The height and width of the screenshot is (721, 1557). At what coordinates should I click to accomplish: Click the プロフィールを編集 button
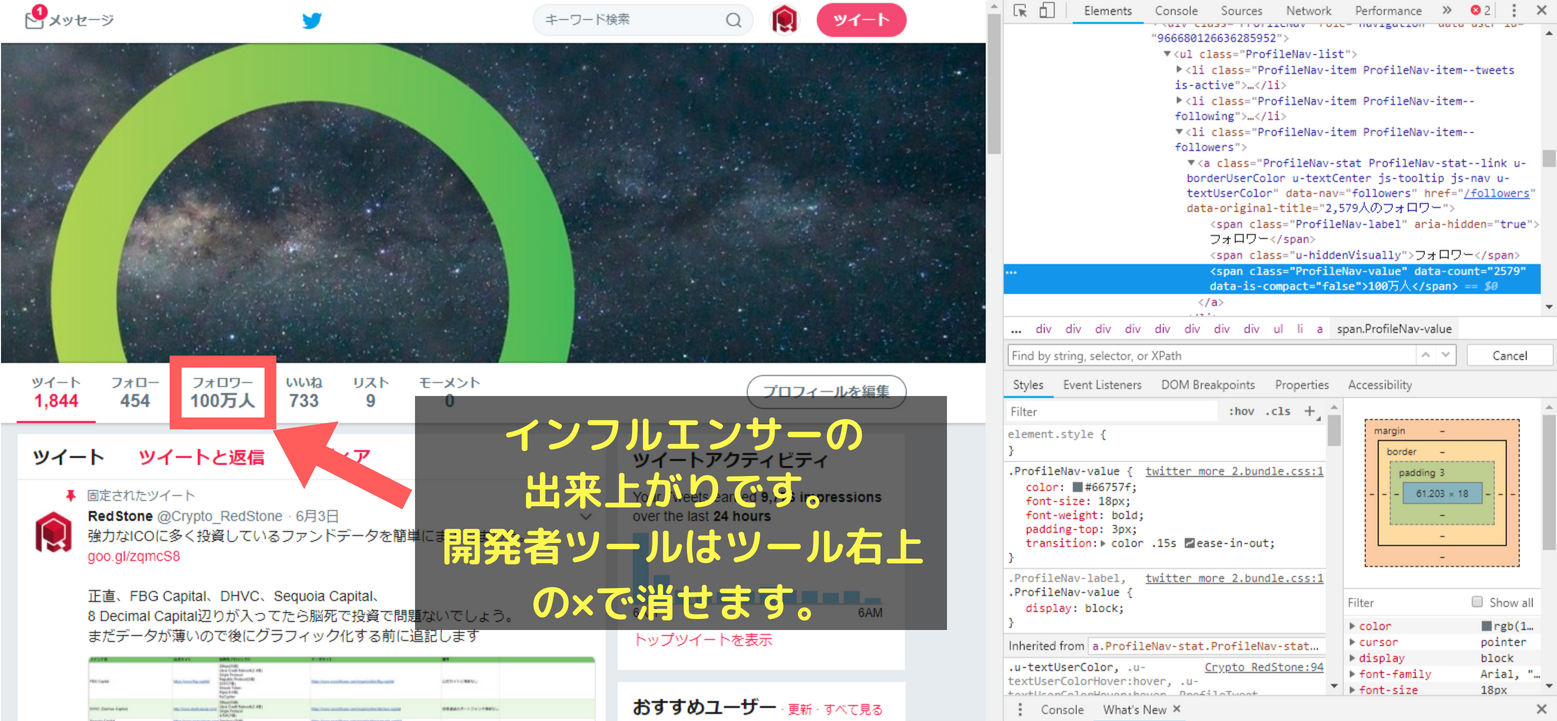tap(826, 392)
